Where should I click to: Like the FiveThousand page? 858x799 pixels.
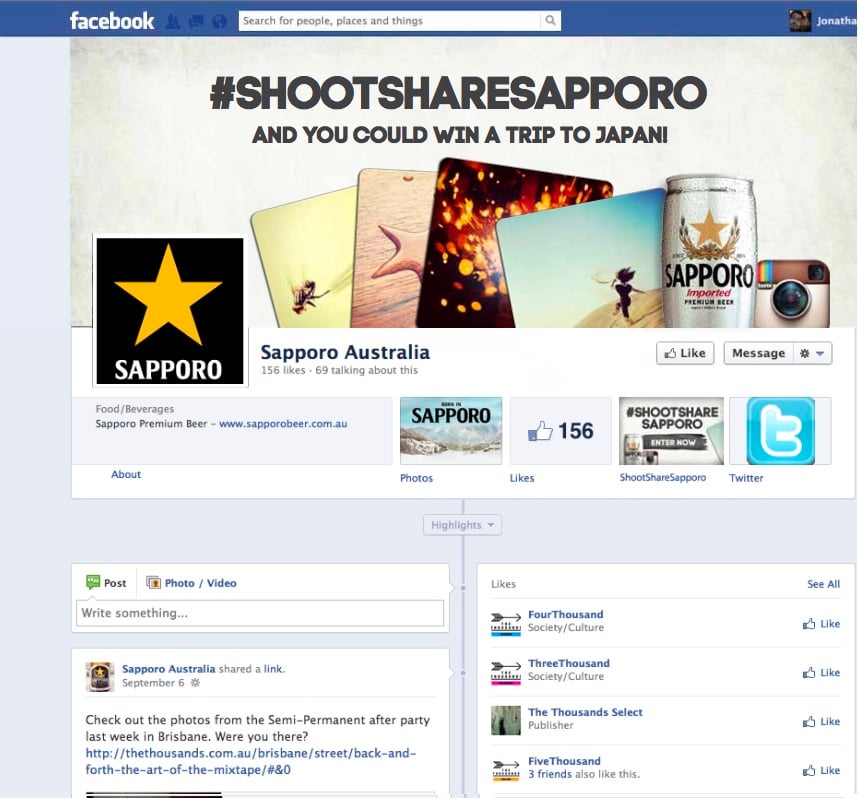821,771
